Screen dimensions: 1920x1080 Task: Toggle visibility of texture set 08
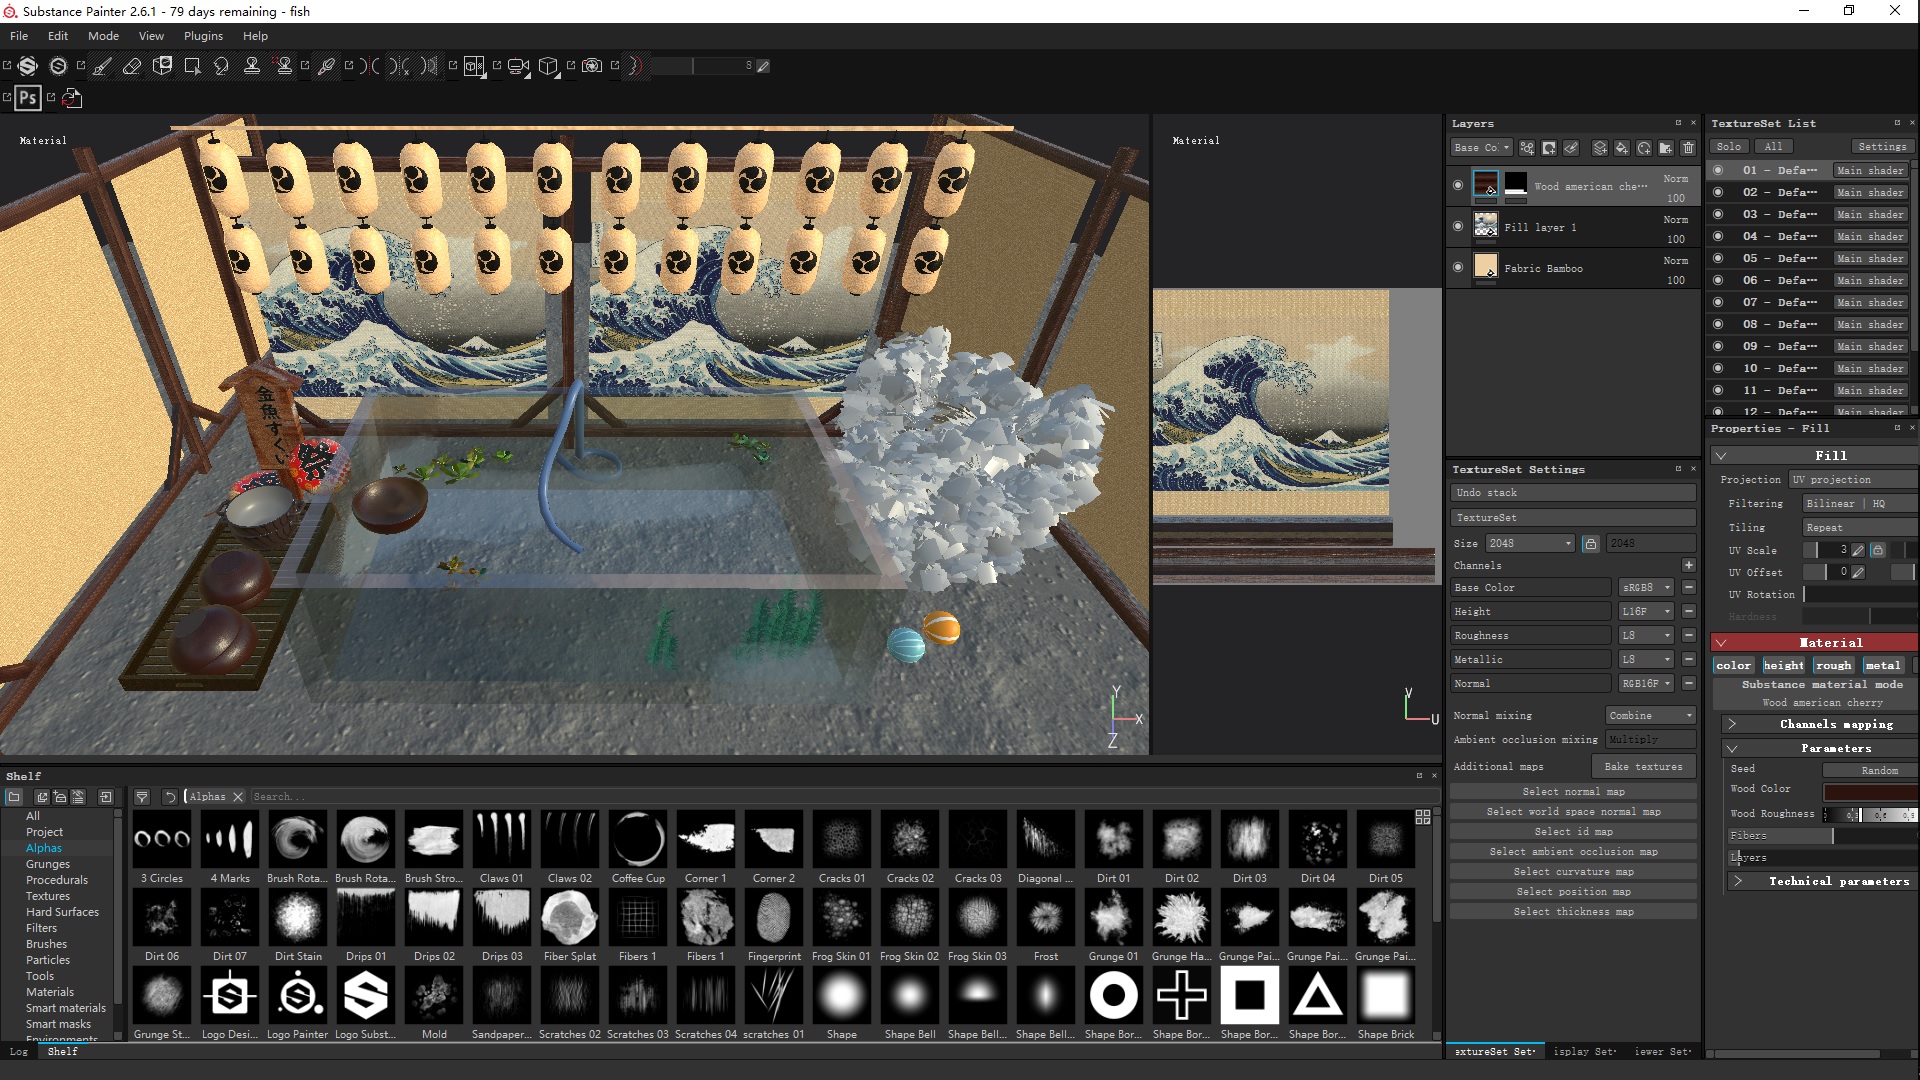[x=1718, y=324]
